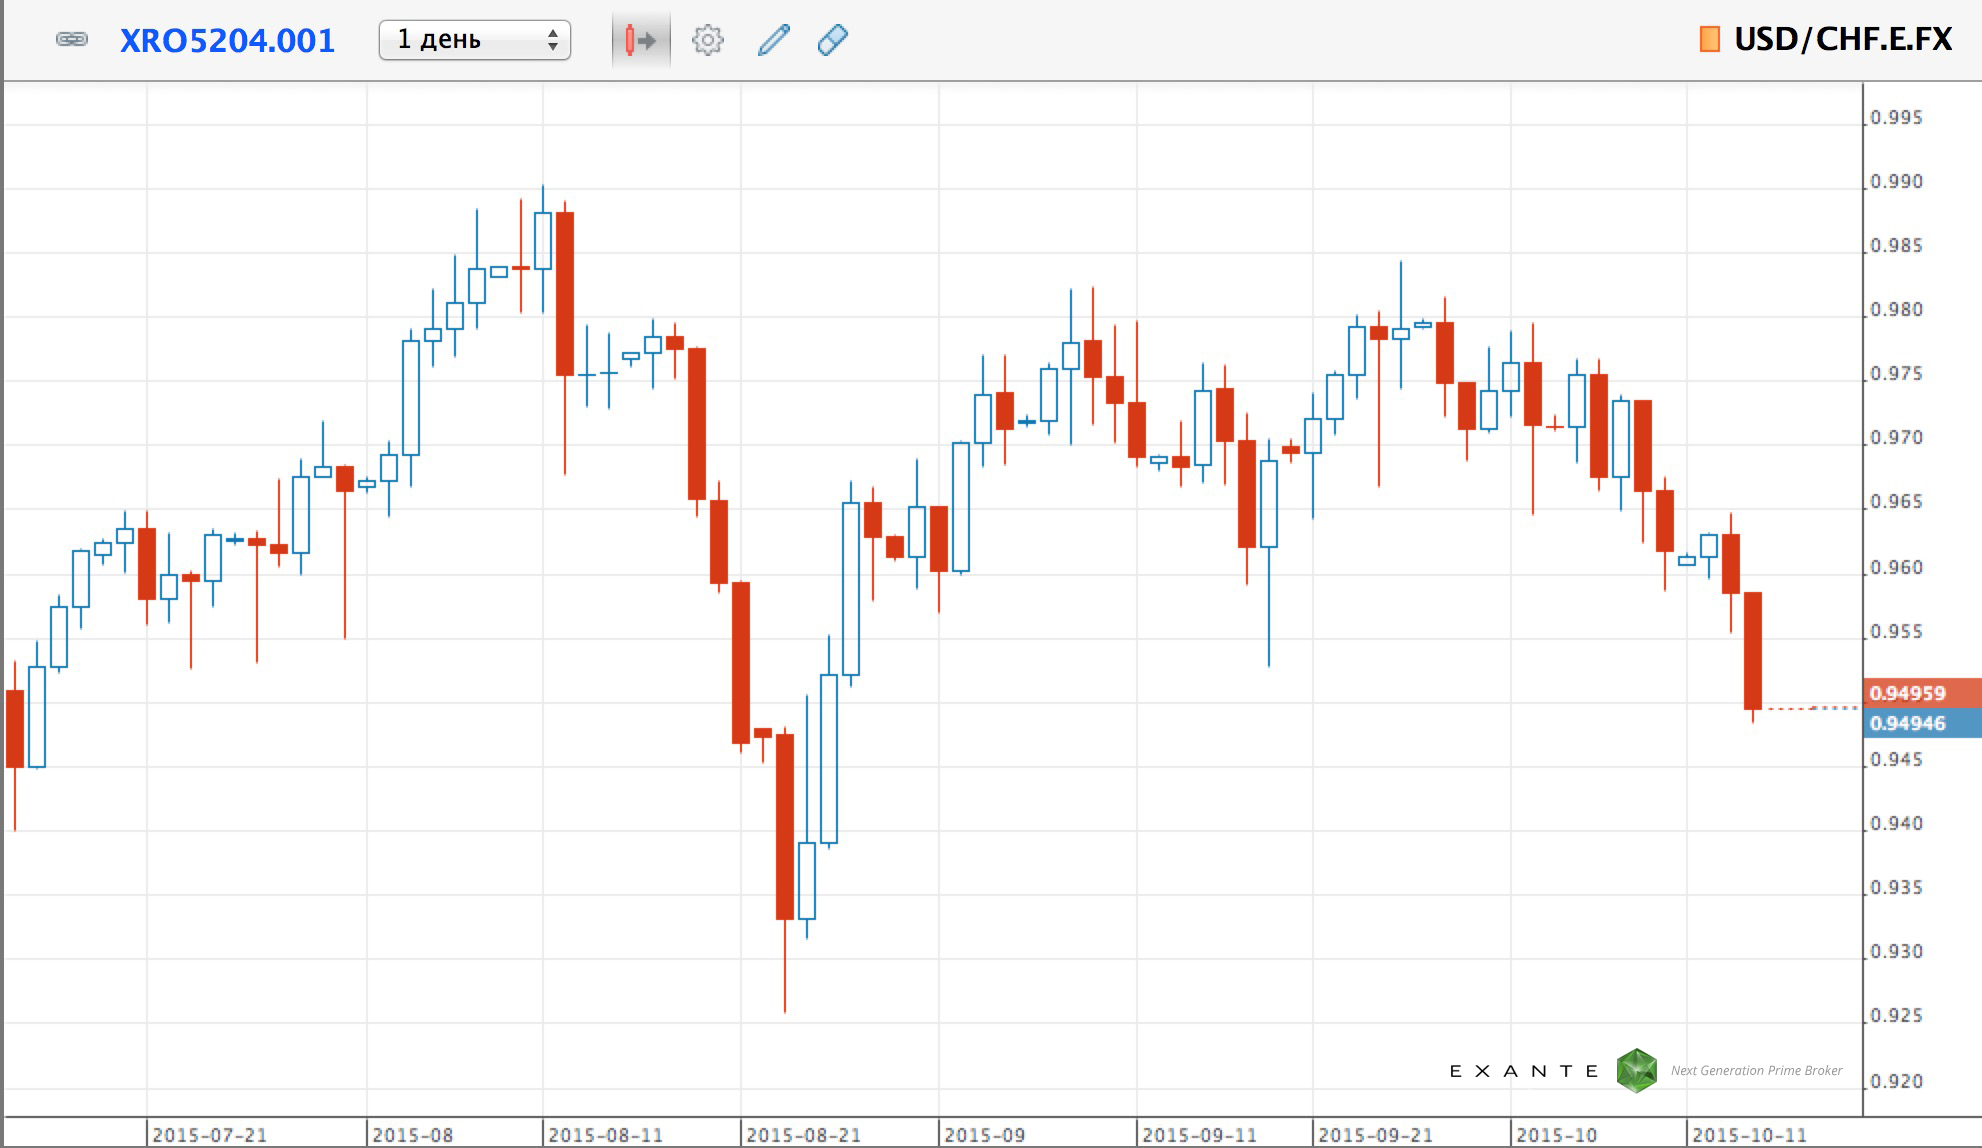This screenshot has height=1148, width=1982.
Task: Open the XRO5204.001 account link
Action: [228, 41]
